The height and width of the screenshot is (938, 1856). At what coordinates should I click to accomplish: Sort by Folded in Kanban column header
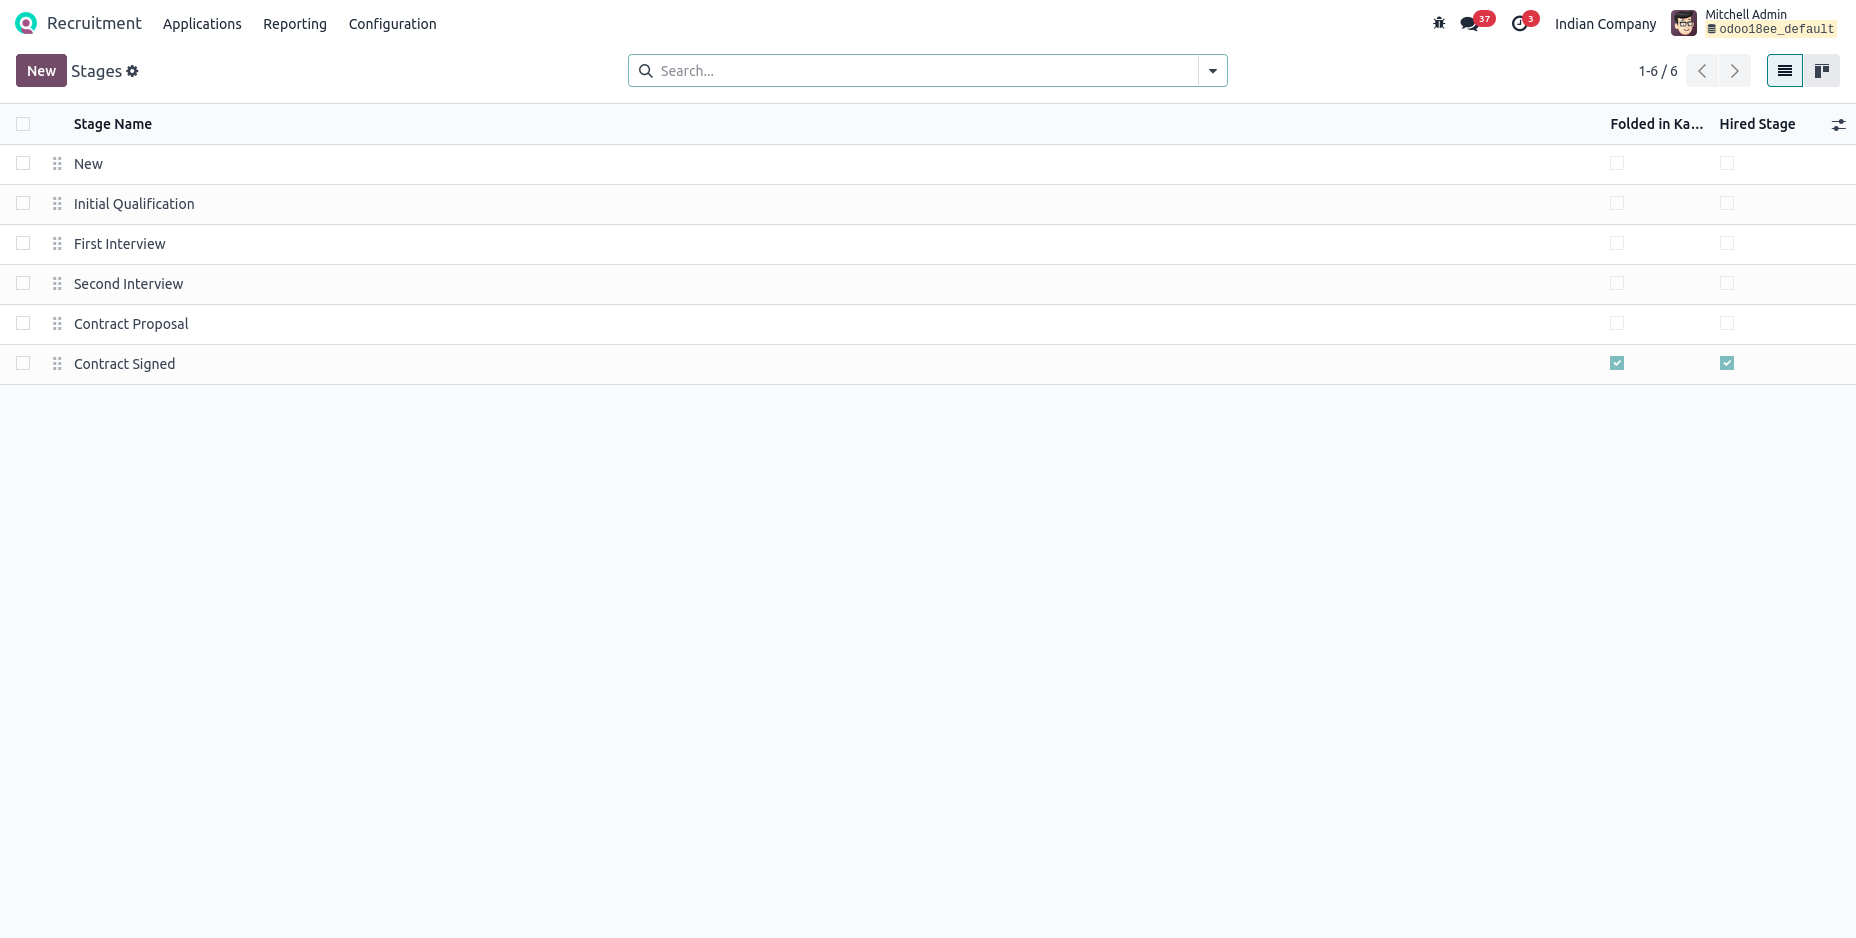coord(1656,124)
